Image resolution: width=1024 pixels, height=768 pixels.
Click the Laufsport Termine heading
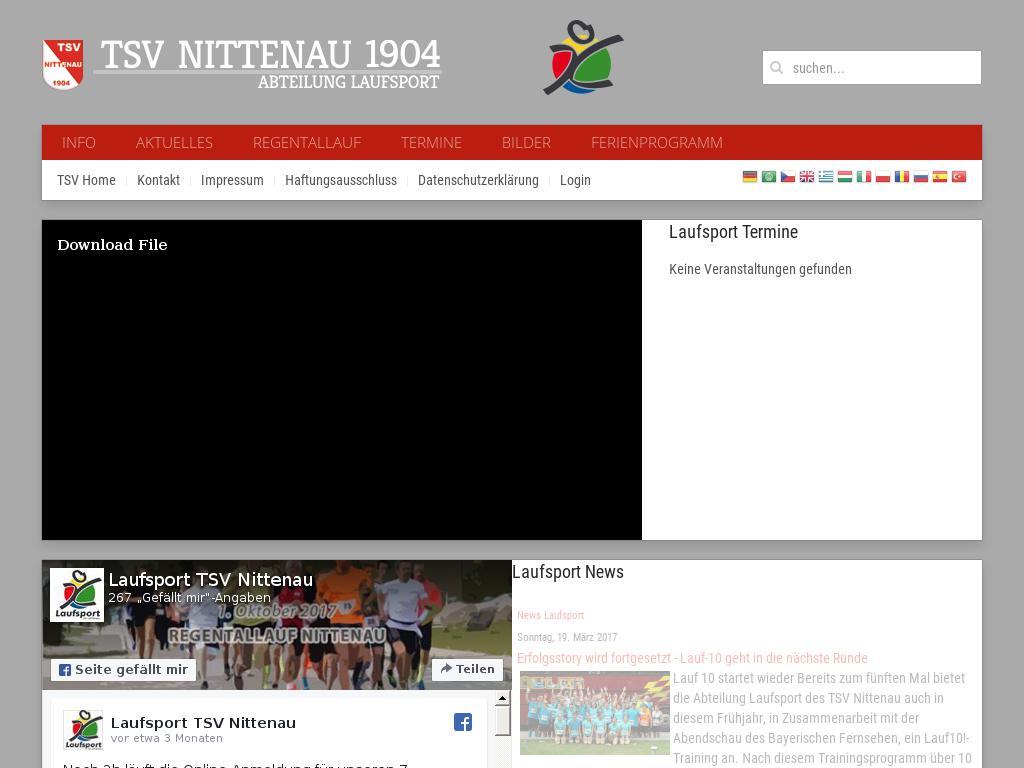[733, 232]
